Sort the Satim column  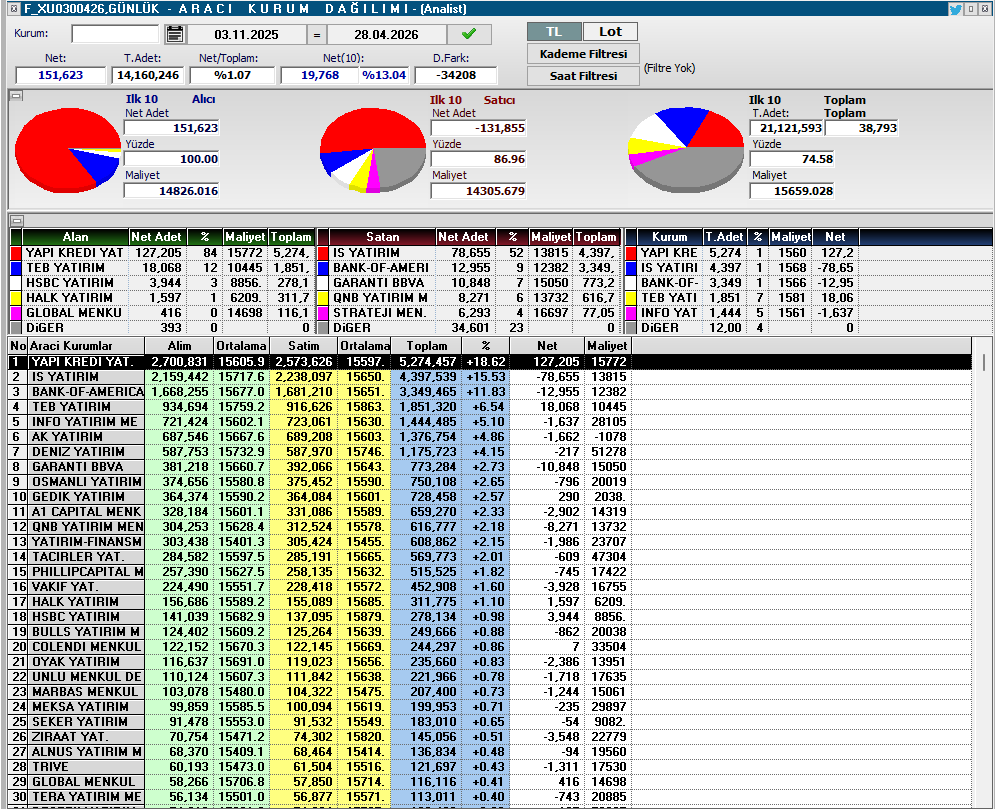(x=303, y=346)
